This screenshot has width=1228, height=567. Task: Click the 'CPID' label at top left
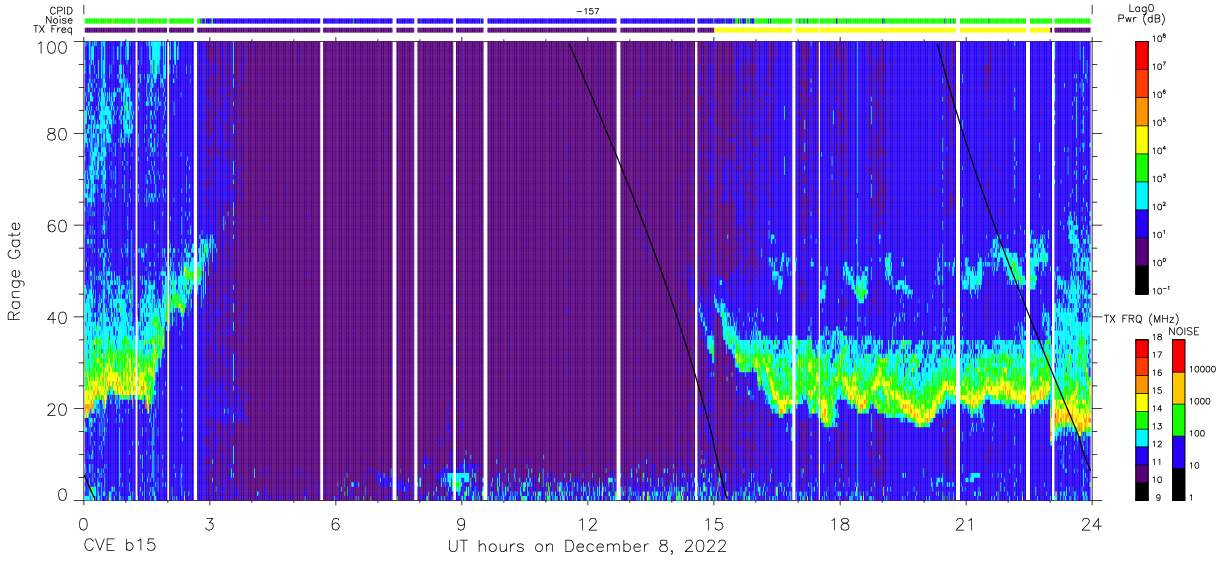(x=62, y=10)
